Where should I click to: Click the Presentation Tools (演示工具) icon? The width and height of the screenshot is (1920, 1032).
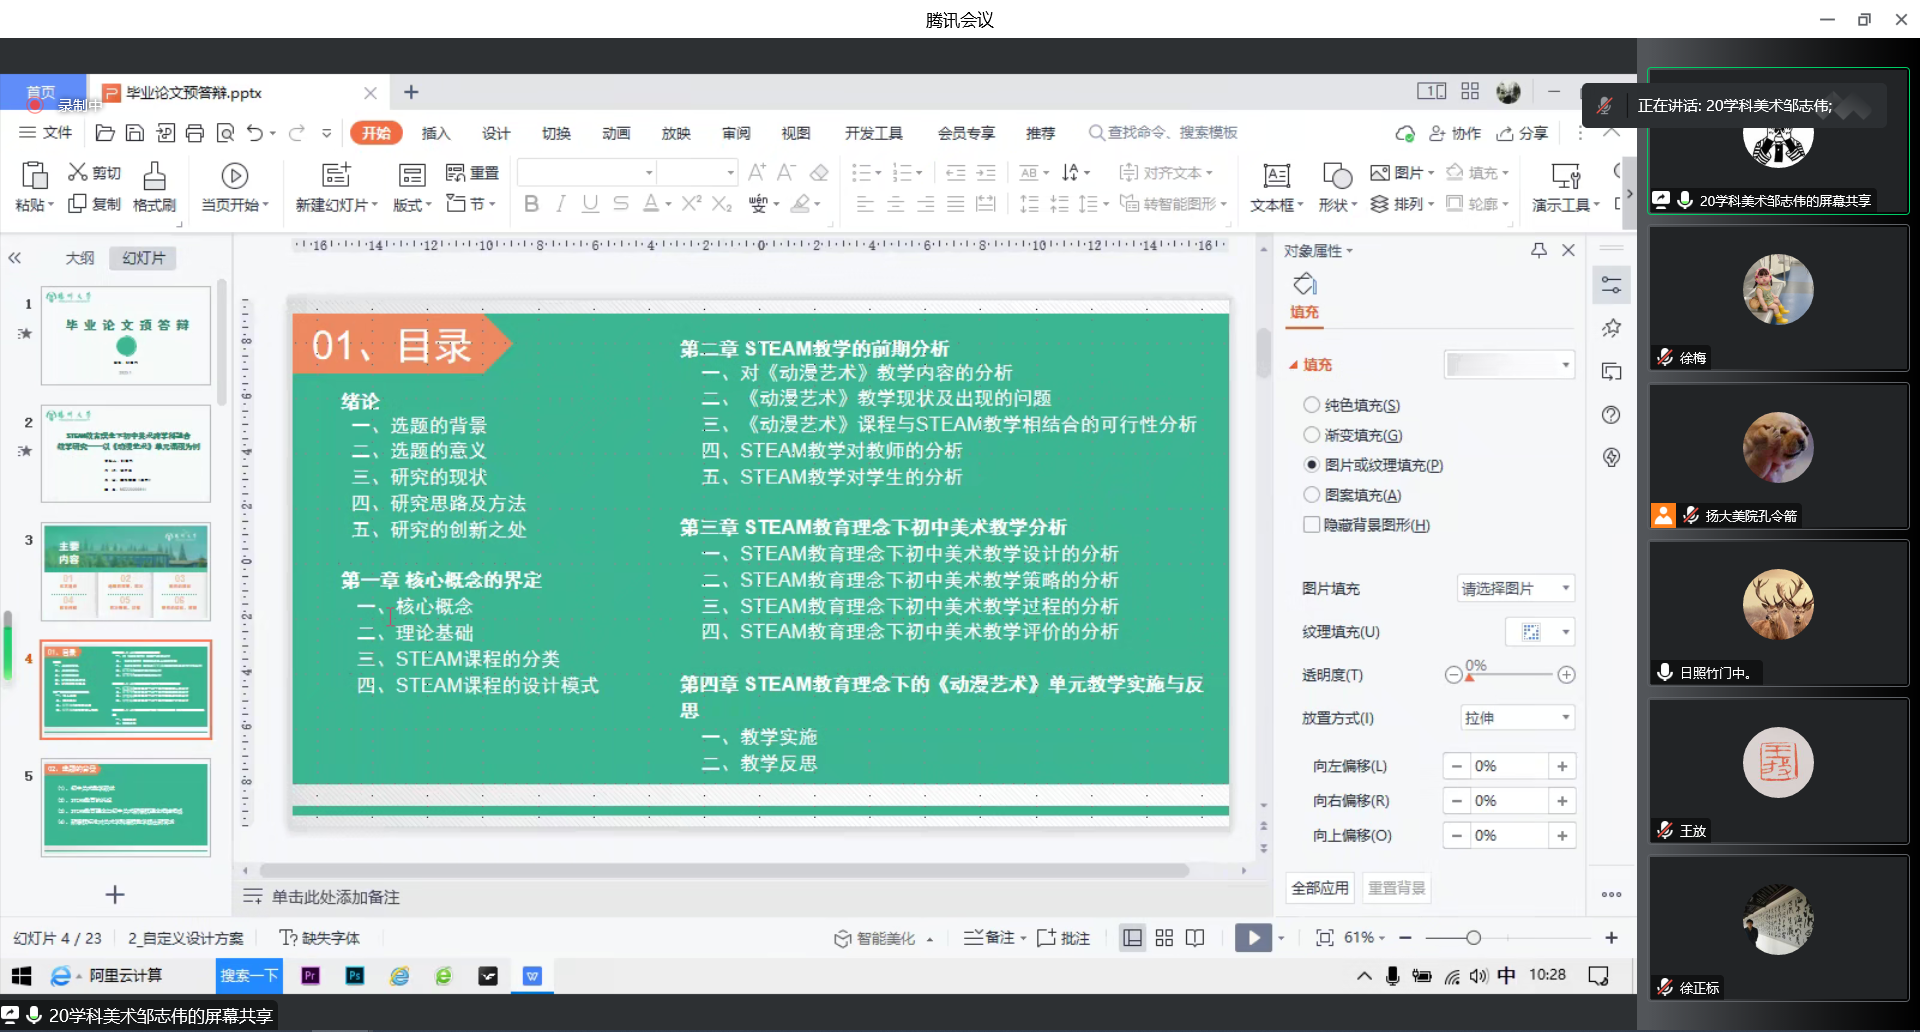(x=1565, y=177)
